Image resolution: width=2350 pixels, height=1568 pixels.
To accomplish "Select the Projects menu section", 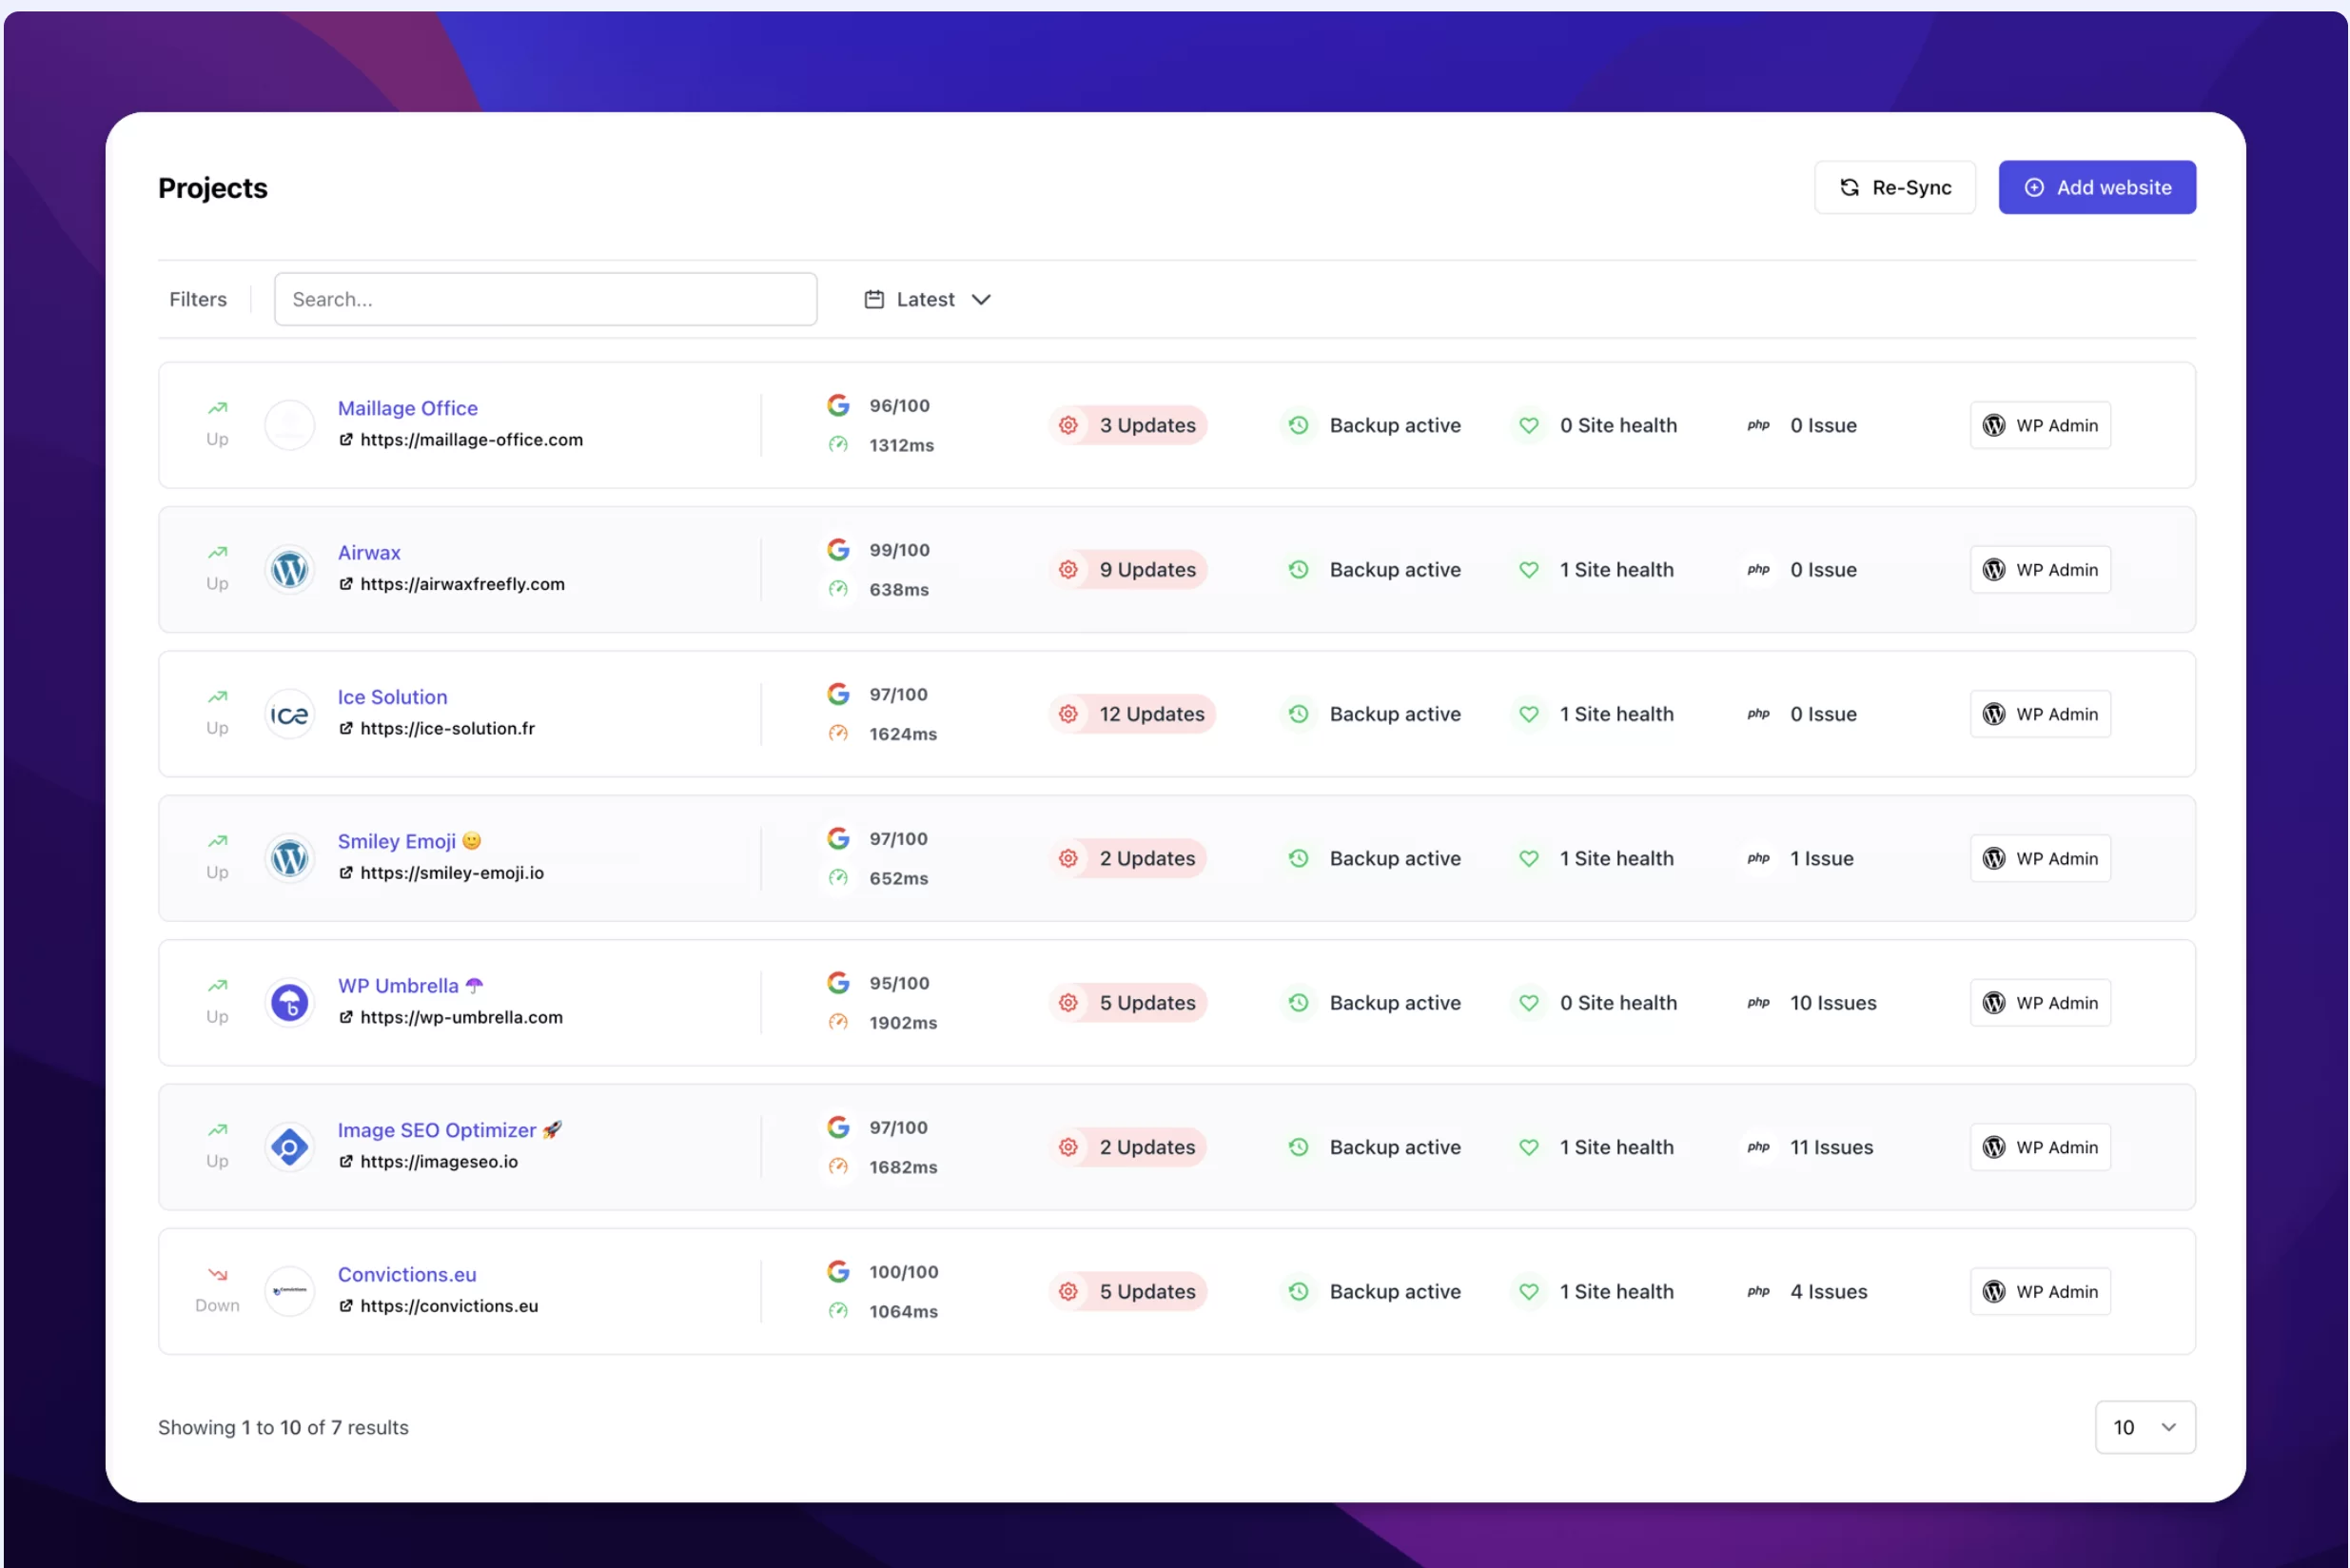I will pos(212,186).
